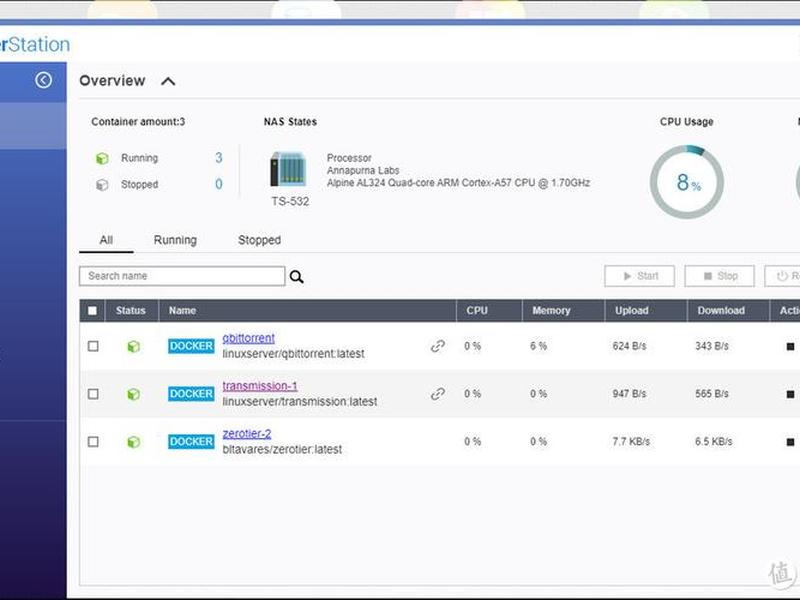
Task: Click the 6 % memory value for qbittorrent
Action: click(x=538, y=346)
